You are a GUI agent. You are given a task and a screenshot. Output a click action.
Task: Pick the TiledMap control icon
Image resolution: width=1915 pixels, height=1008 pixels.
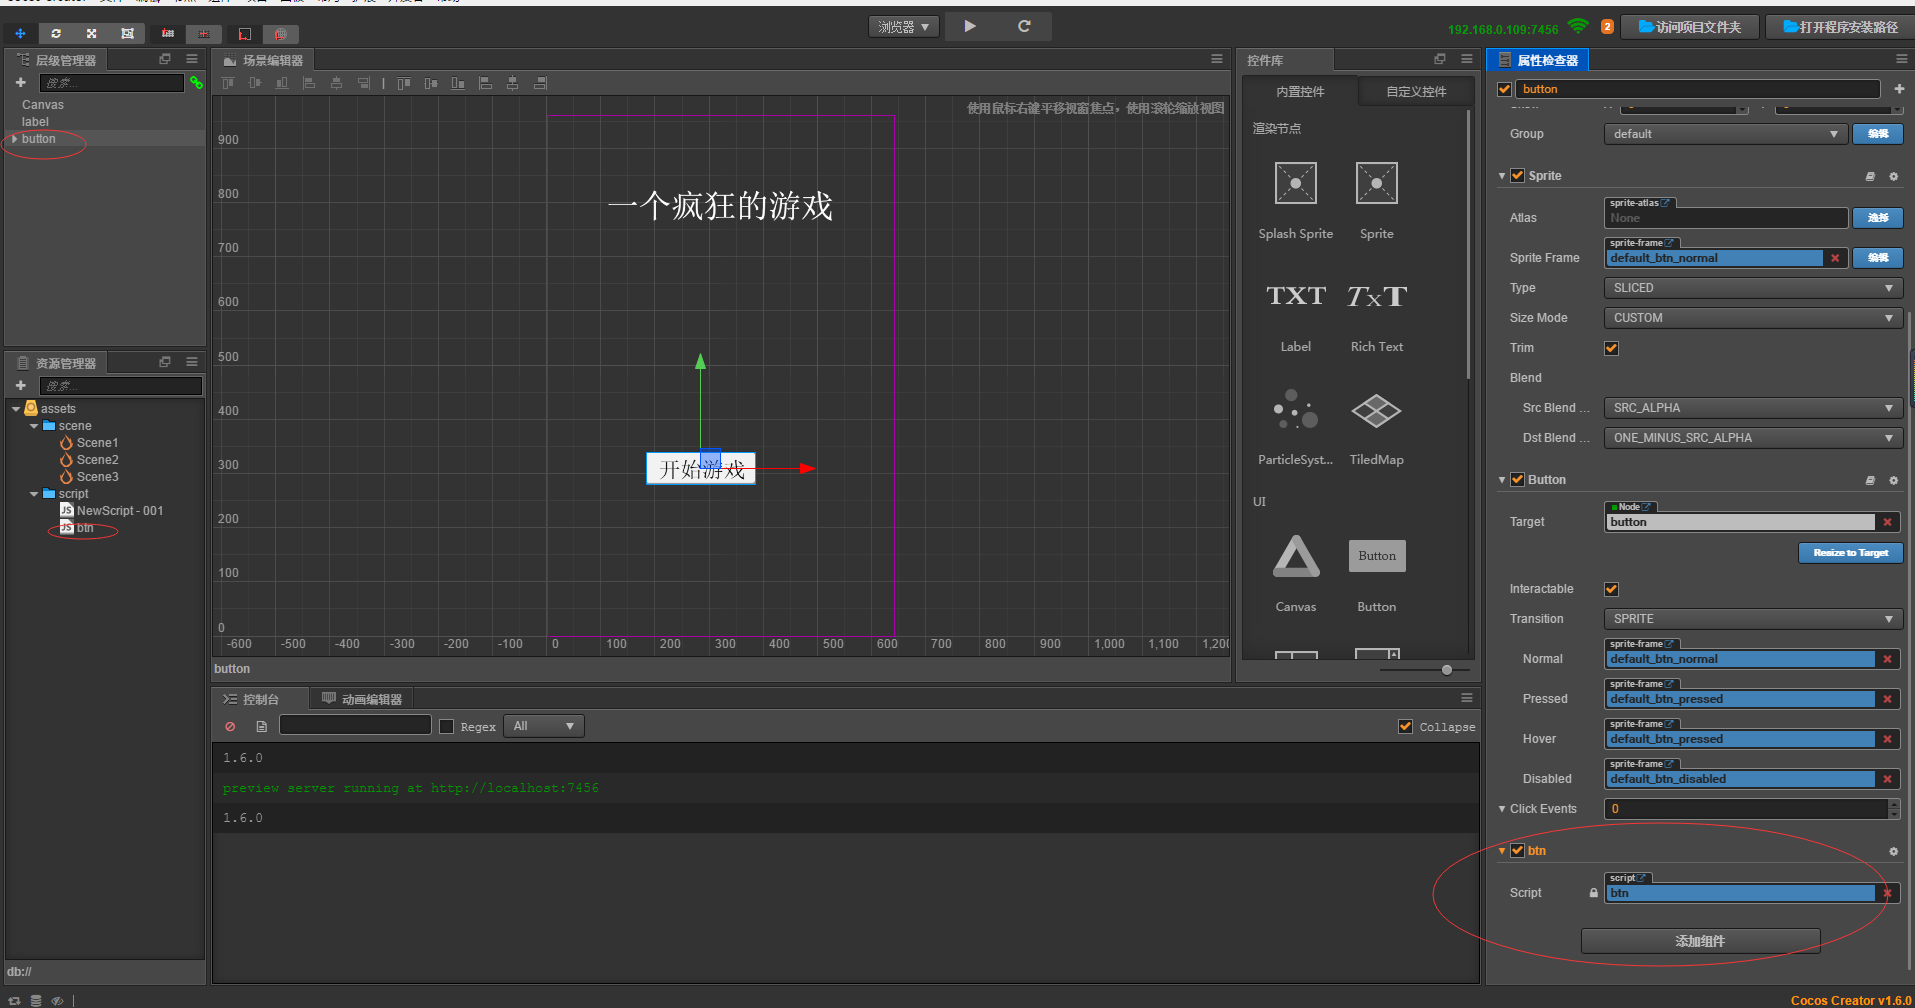pyautogui.click(x=1377, y=410)
